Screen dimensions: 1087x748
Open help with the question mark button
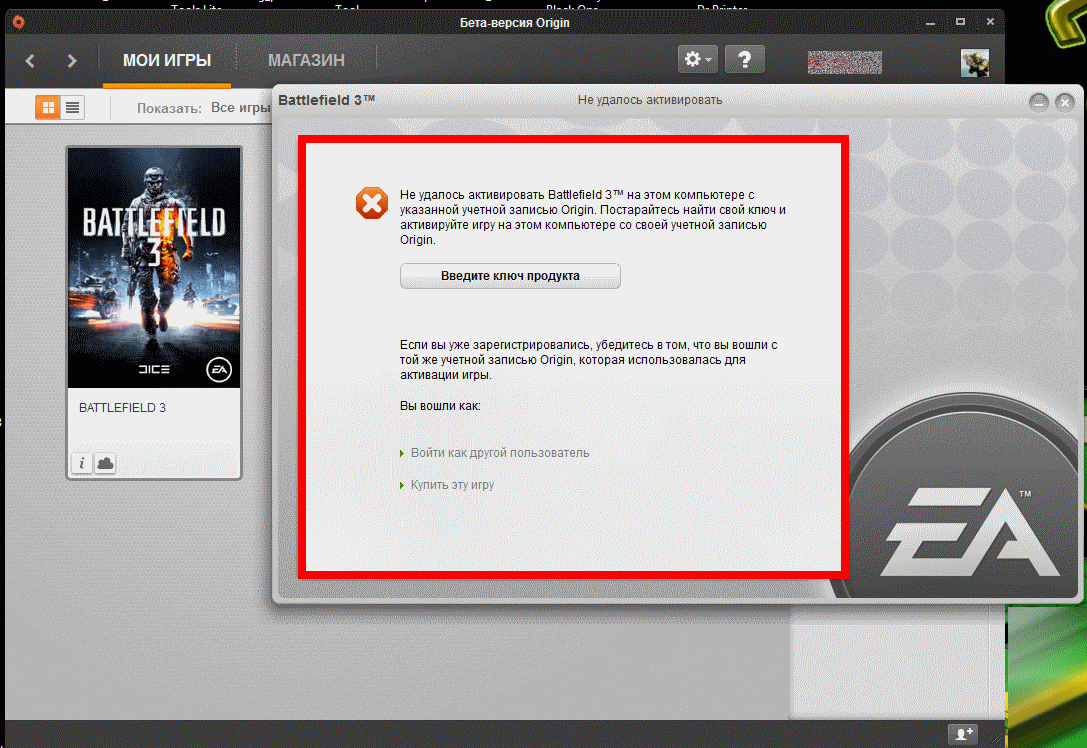[745, 60]
